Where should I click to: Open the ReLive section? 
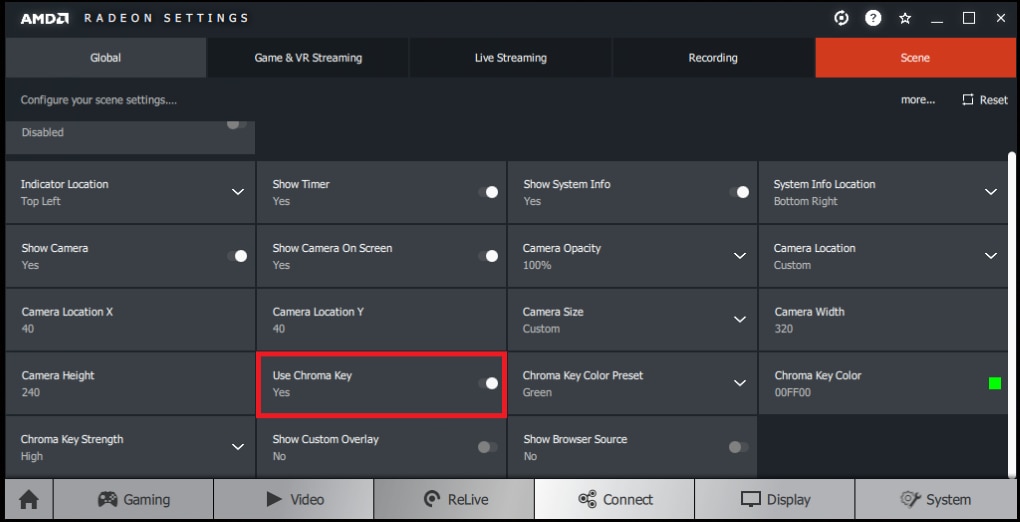click(454, 499)
